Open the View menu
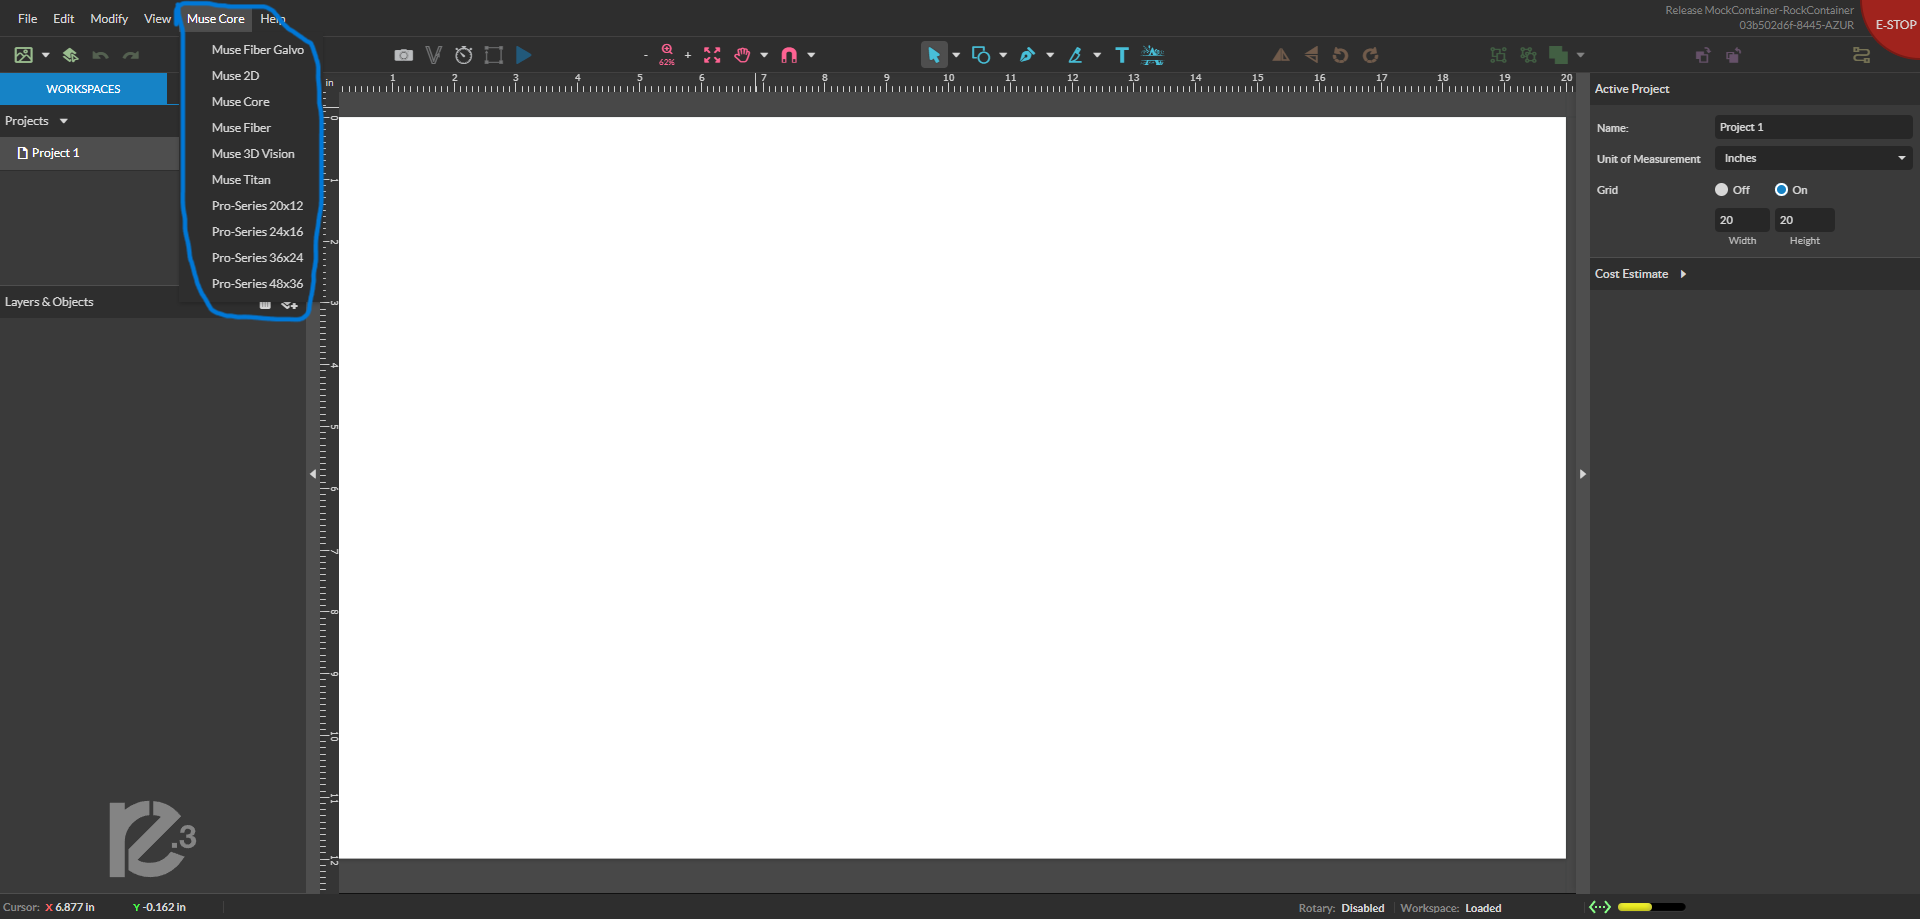The width and height of the screenshot is (1920, 919). pos(157,18)
